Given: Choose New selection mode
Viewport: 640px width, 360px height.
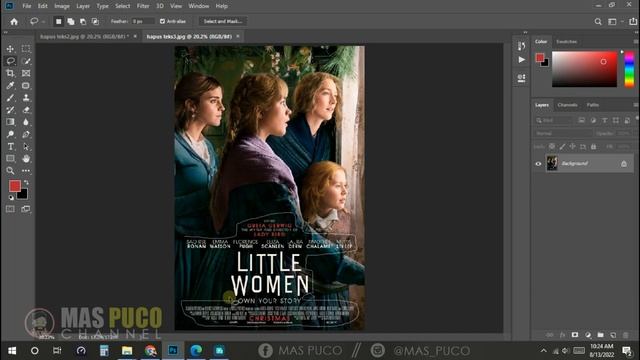Looking at the screenshot, I should [x=58, y=22].
